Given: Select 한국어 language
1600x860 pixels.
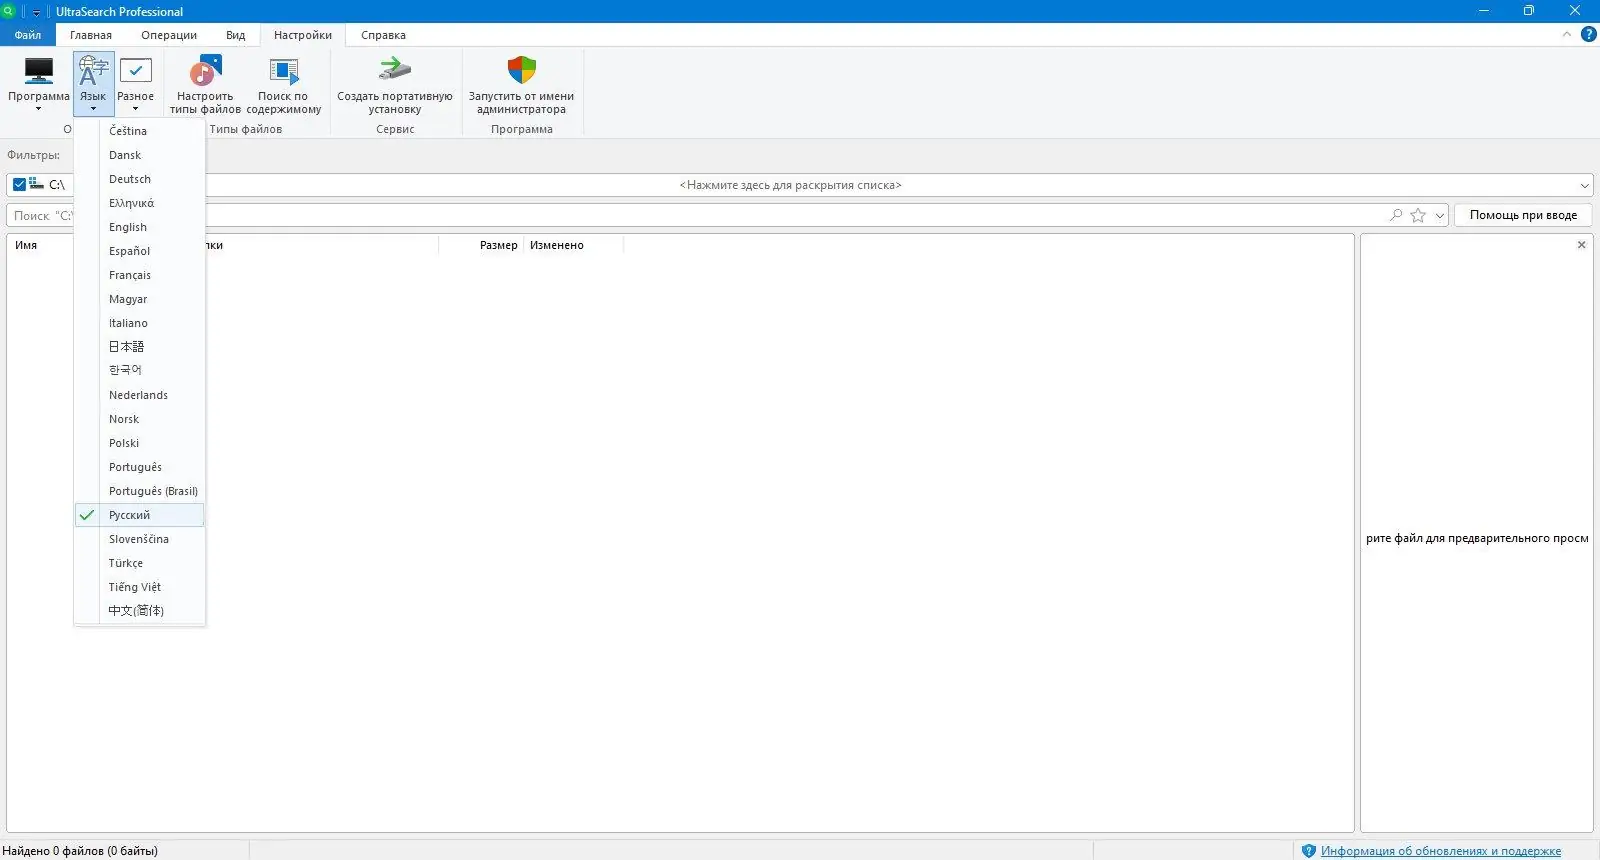Looking at the screenshot, I should pyautogui.click(x=140, y=371).
